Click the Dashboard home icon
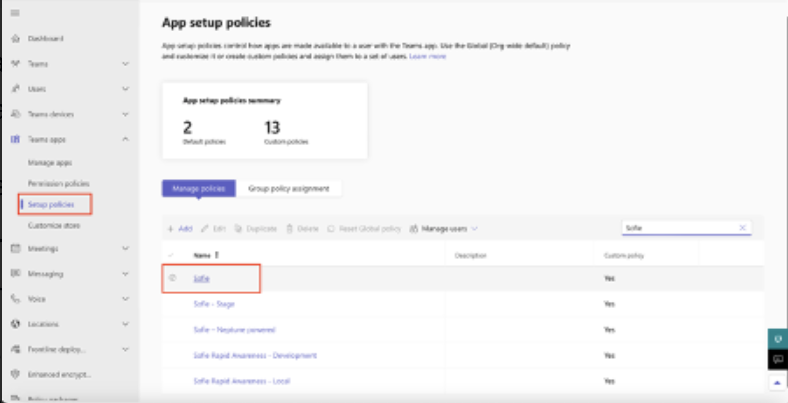Viewport: 788px width, 403px height. pyautogui.click(x=15, y=38)
